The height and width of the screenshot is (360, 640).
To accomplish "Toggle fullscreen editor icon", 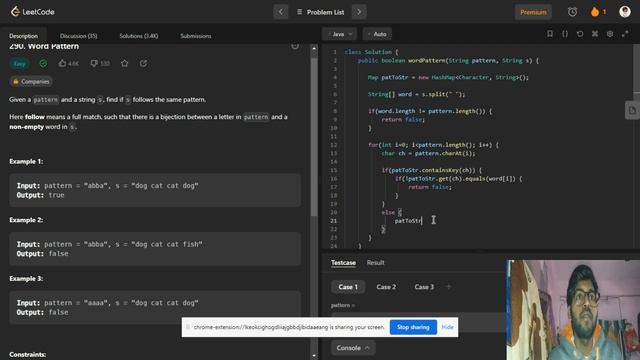I will coord(625,34).
